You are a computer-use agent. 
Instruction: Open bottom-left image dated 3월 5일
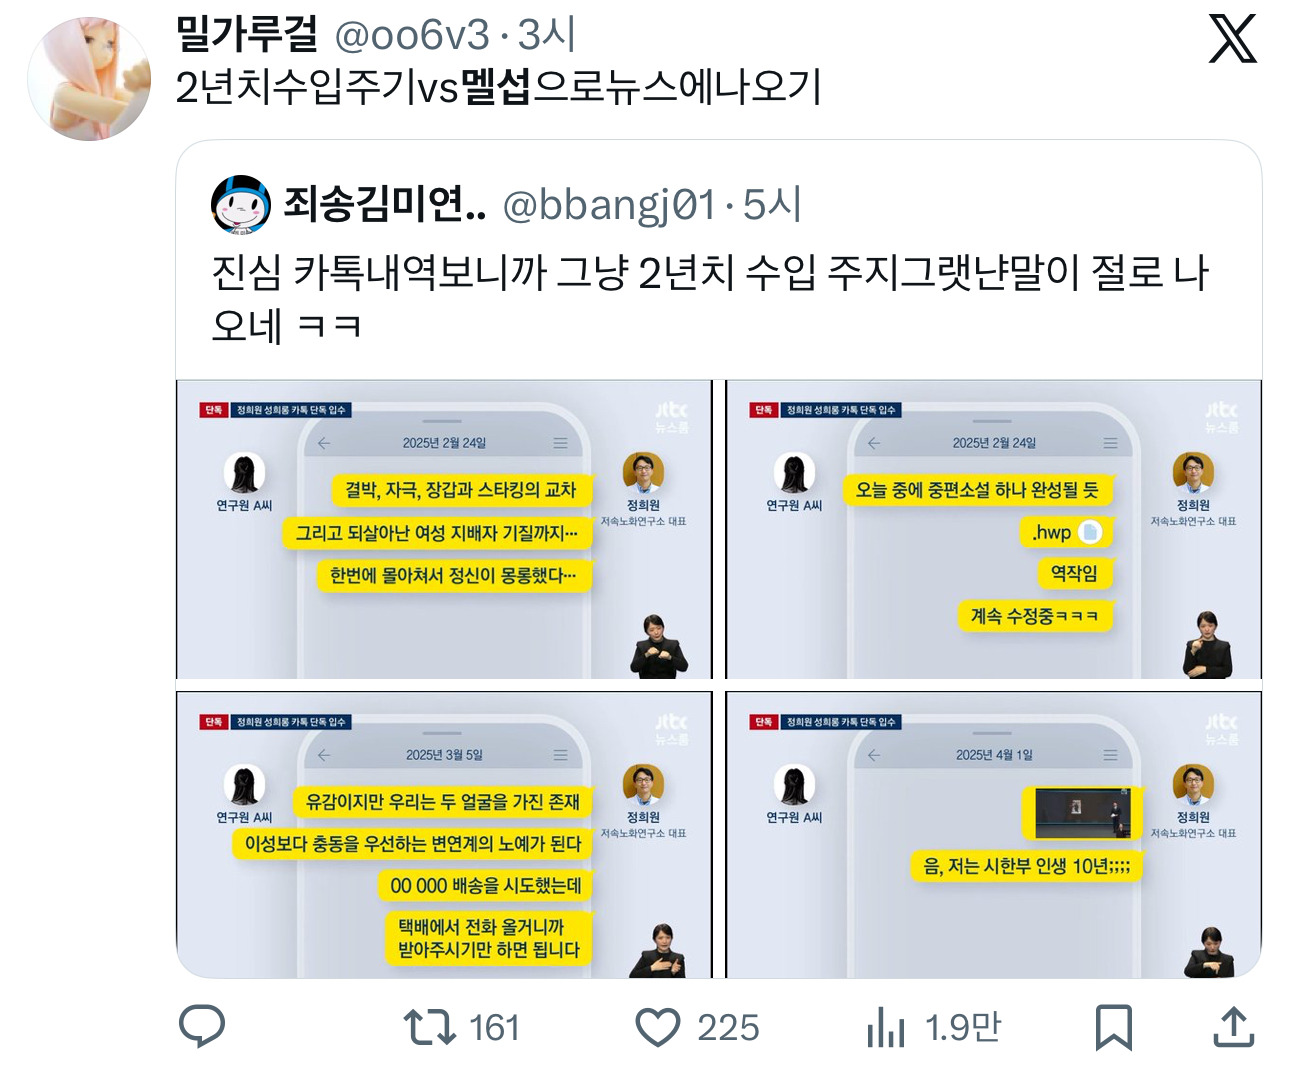click(444, 835)
